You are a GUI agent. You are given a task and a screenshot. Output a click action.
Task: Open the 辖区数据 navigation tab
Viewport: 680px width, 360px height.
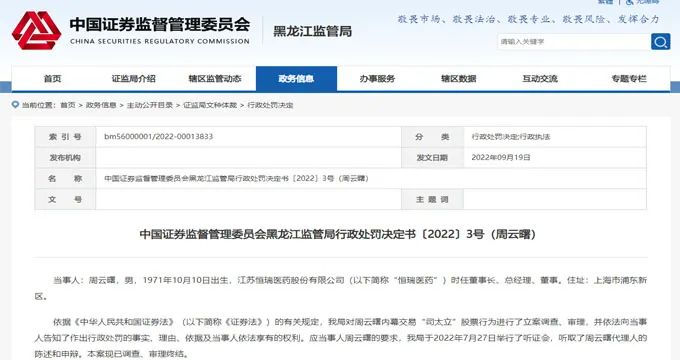click(458, 79)
